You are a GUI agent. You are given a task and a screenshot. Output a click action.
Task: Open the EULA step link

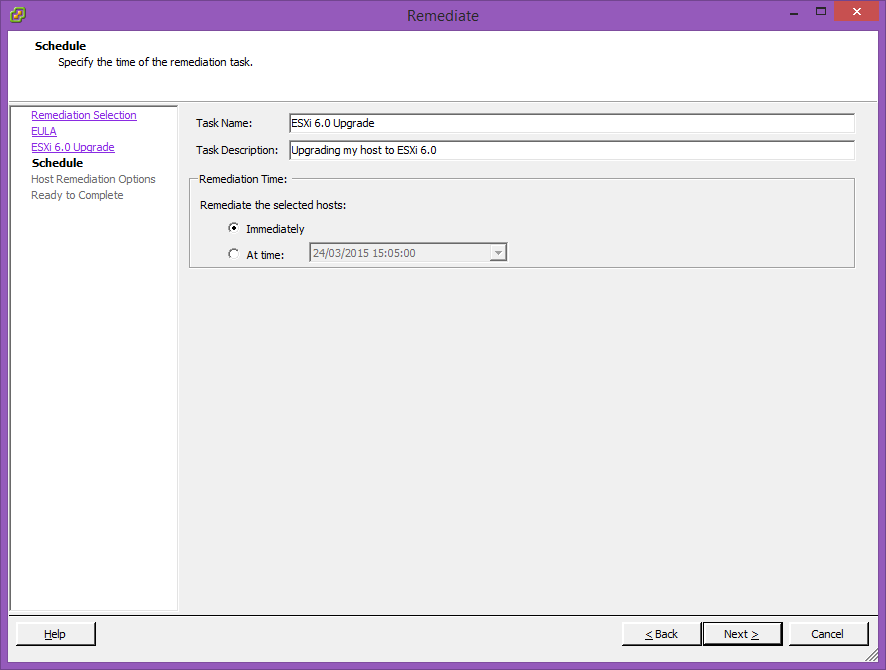click(x=44, y=131)
